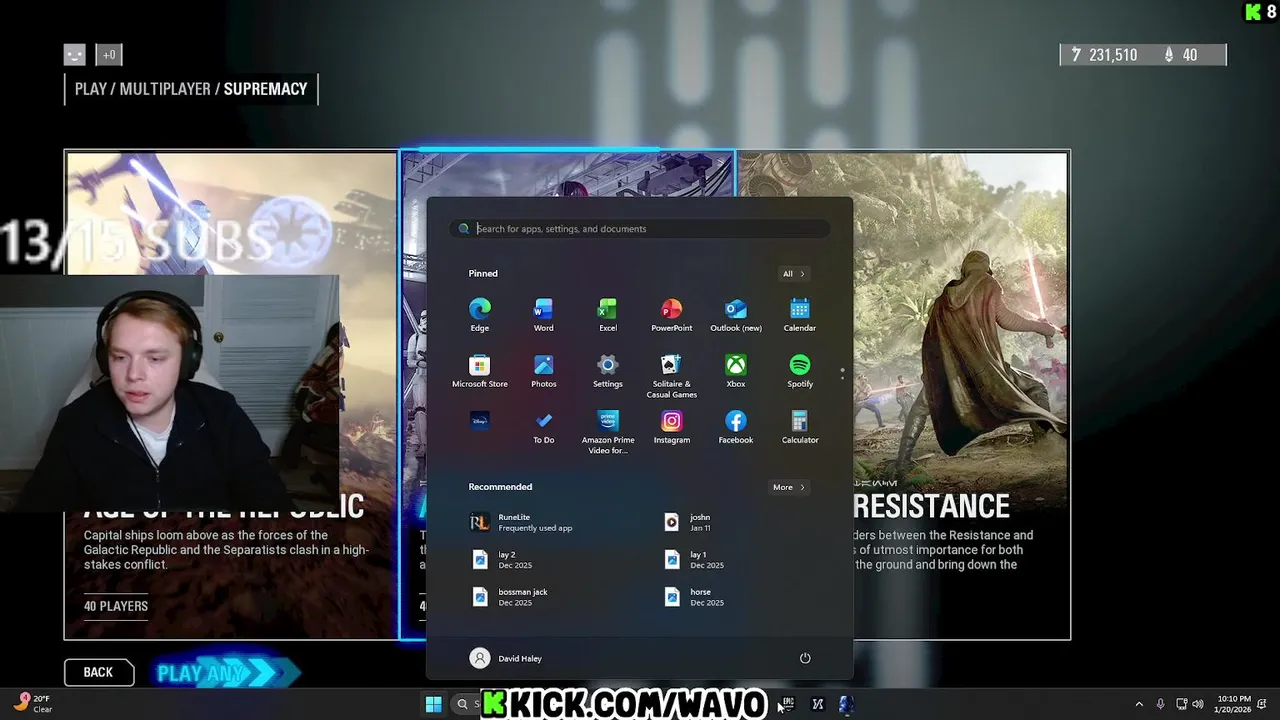1280x720 pixels.
Task: Show hidden system tray icons
Action: [1138, 704]
